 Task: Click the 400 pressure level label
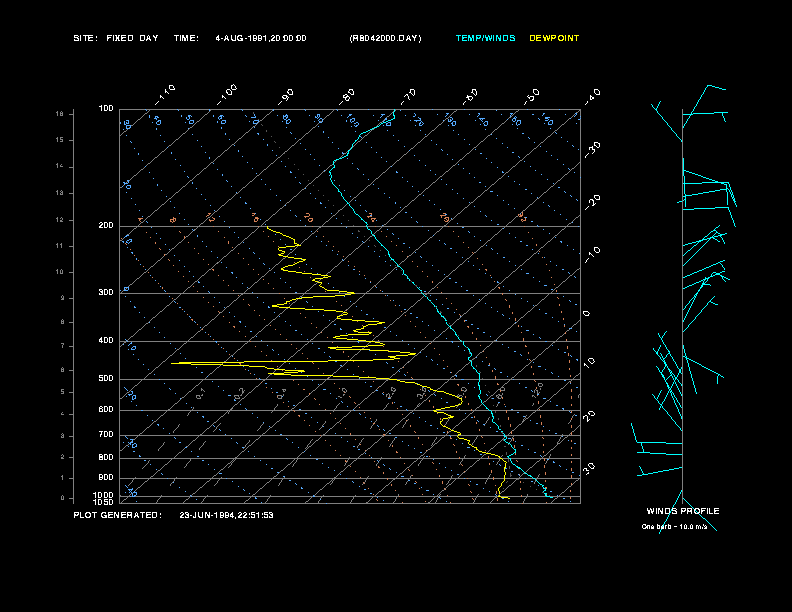106,340
